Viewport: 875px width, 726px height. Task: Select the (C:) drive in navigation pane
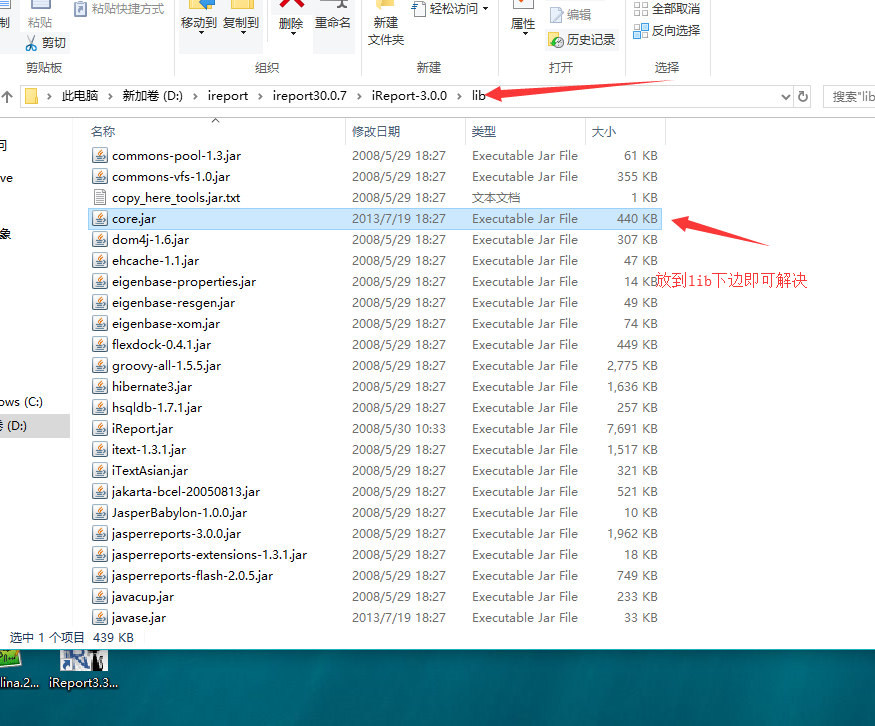click(22, 402)
